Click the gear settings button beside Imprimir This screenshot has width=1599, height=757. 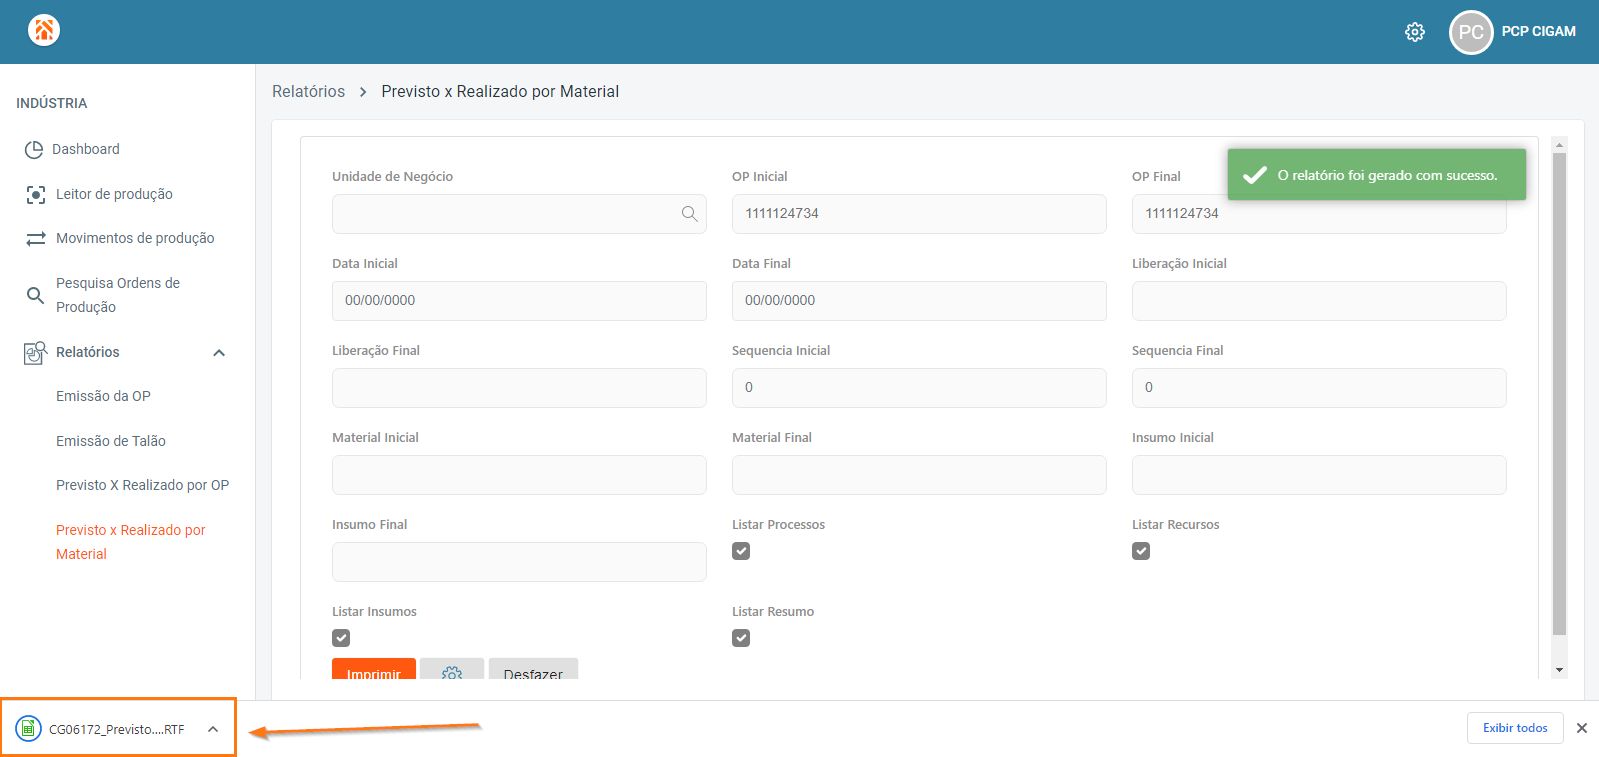[x=452, y=670]
